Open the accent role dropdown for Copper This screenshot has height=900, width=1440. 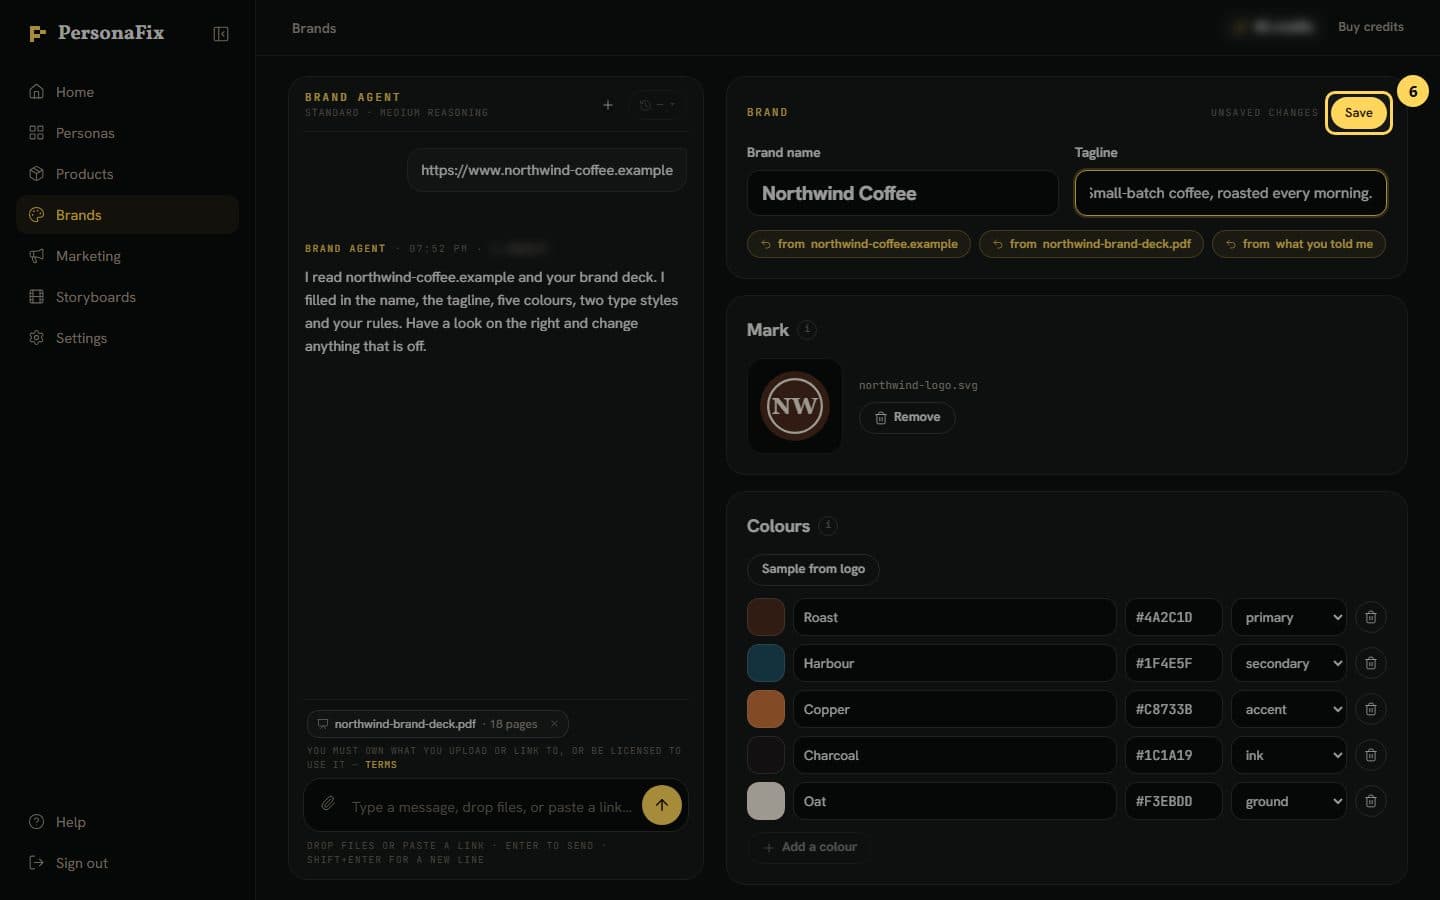pos(1288,709)
